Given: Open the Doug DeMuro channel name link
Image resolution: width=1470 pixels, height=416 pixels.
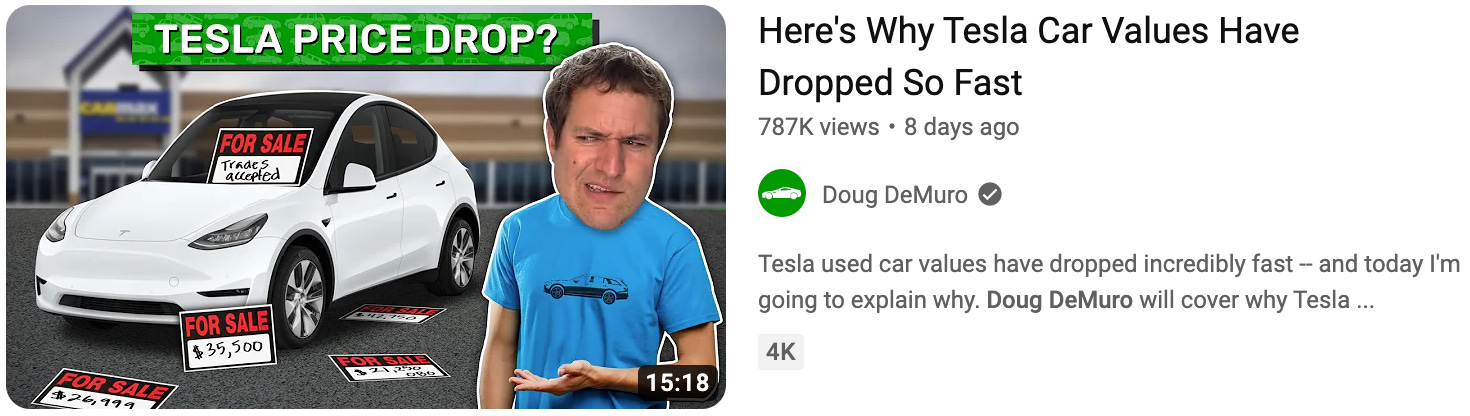Looking at the screenshot, I should click(x=895, y=194).
